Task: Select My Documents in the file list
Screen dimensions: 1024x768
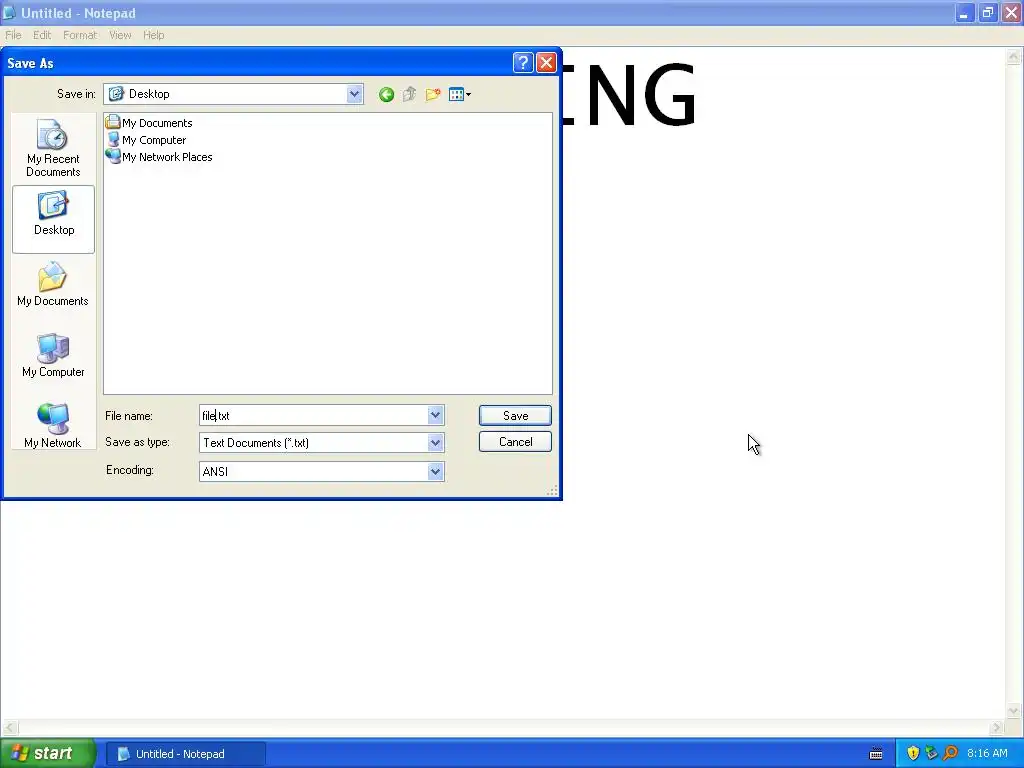Action: [x=149, y=123]
